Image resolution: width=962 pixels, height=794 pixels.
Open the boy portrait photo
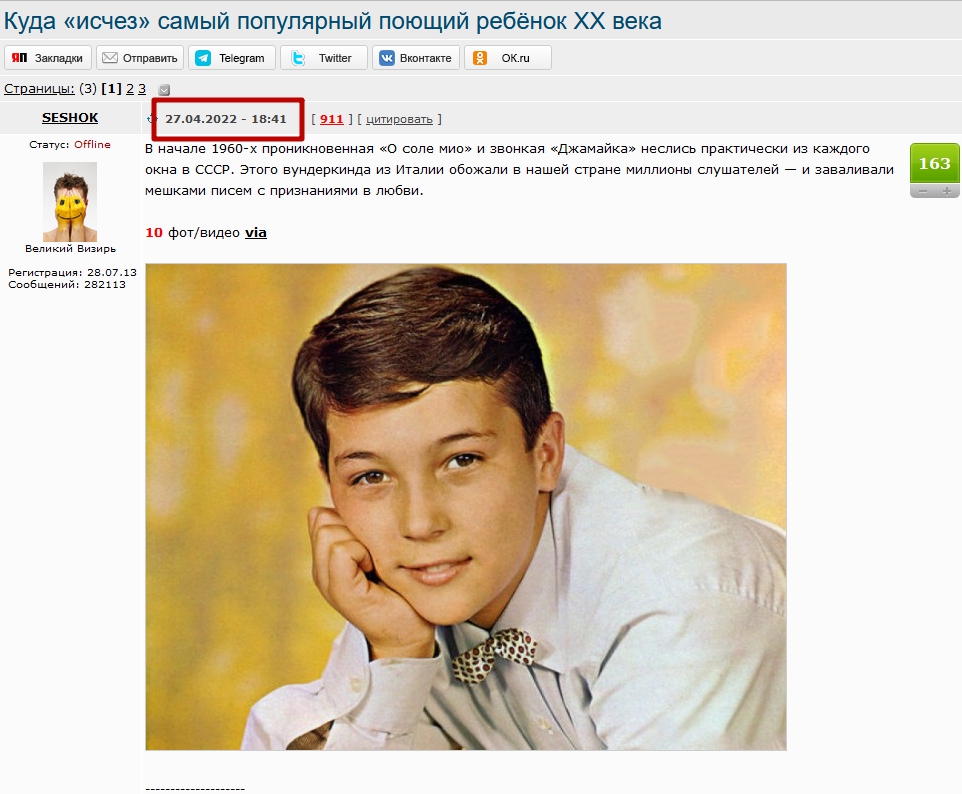tap(466, 507)
